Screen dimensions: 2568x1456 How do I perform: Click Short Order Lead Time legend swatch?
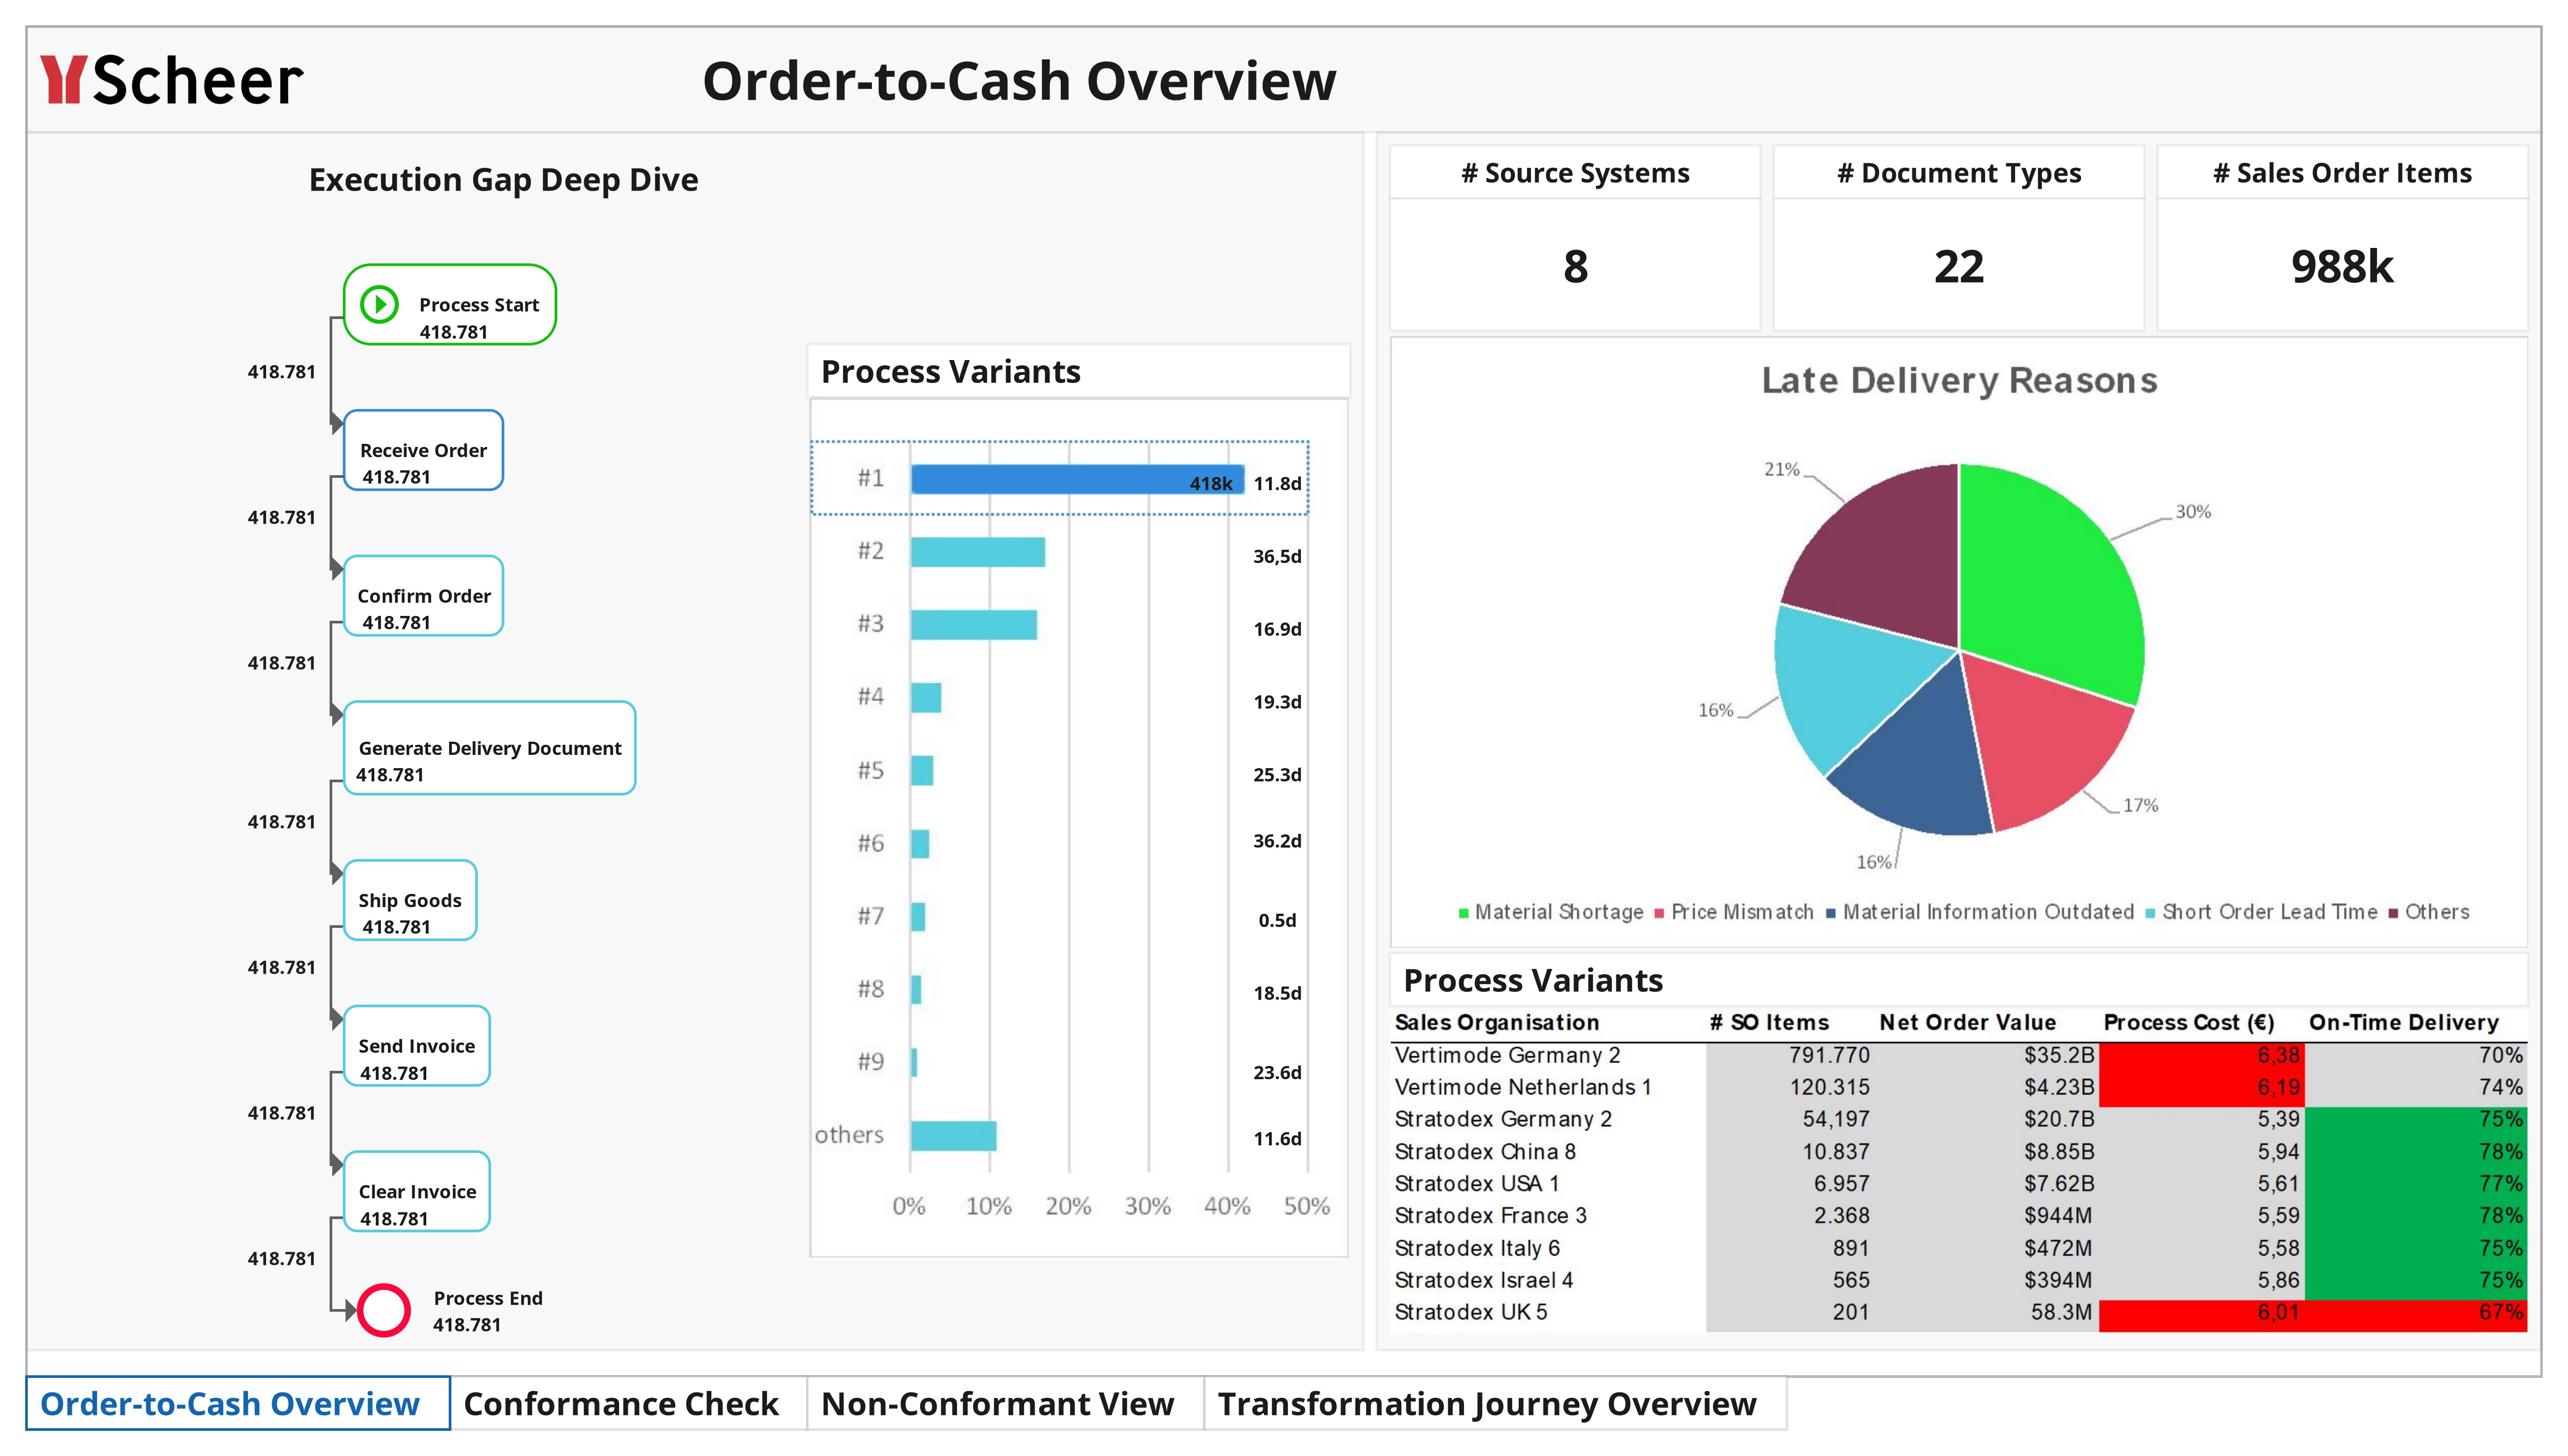click(x=2151, y=913)
